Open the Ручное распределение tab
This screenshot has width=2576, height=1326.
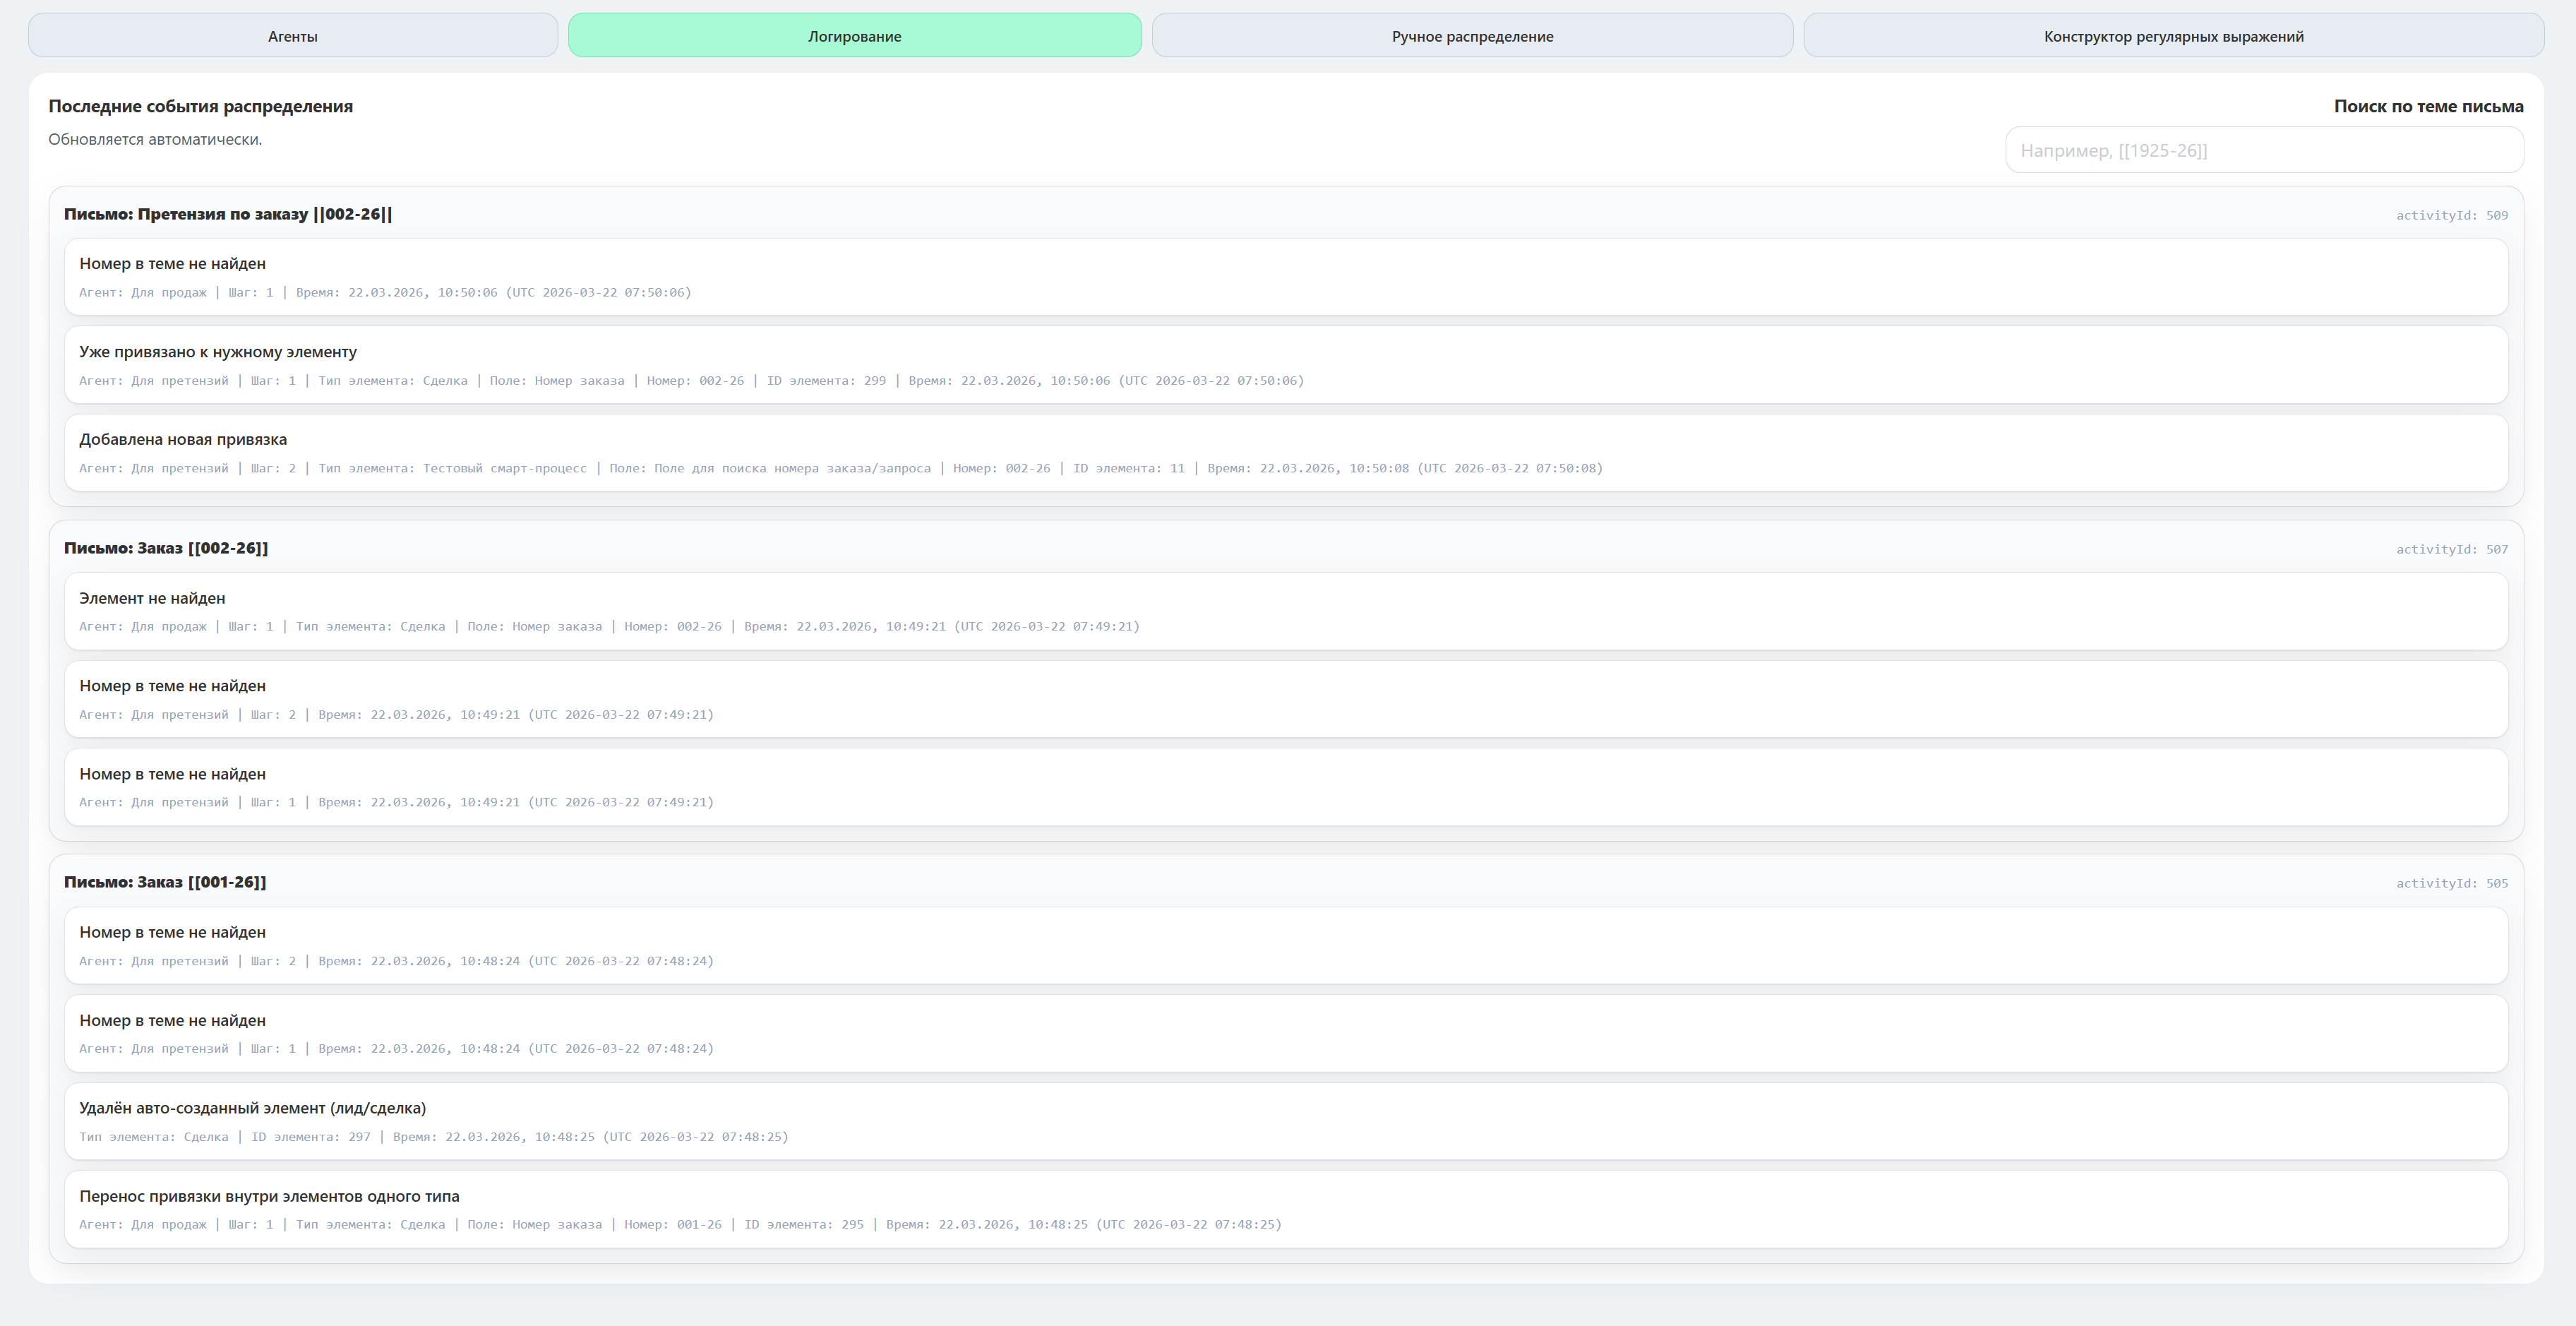click(1472, 36)
